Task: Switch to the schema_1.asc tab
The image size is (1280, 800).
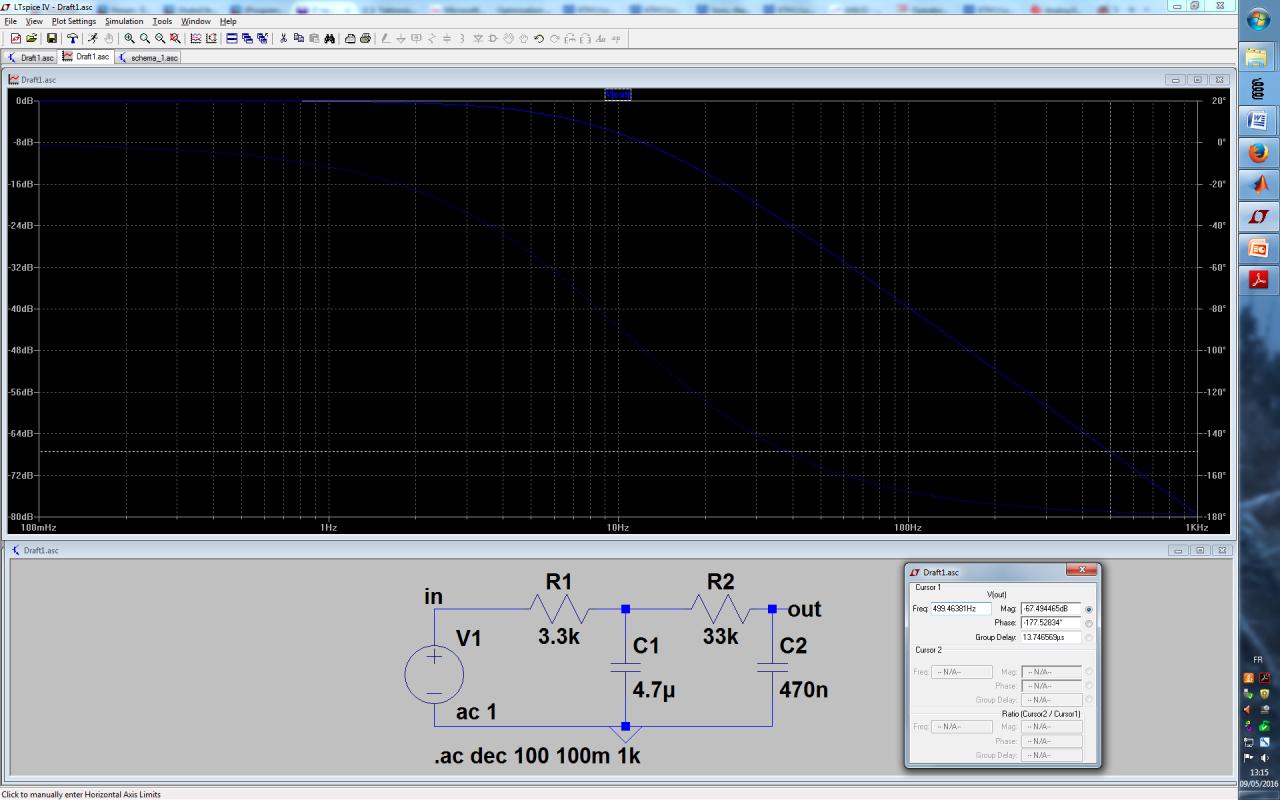Action: point(148,58)
